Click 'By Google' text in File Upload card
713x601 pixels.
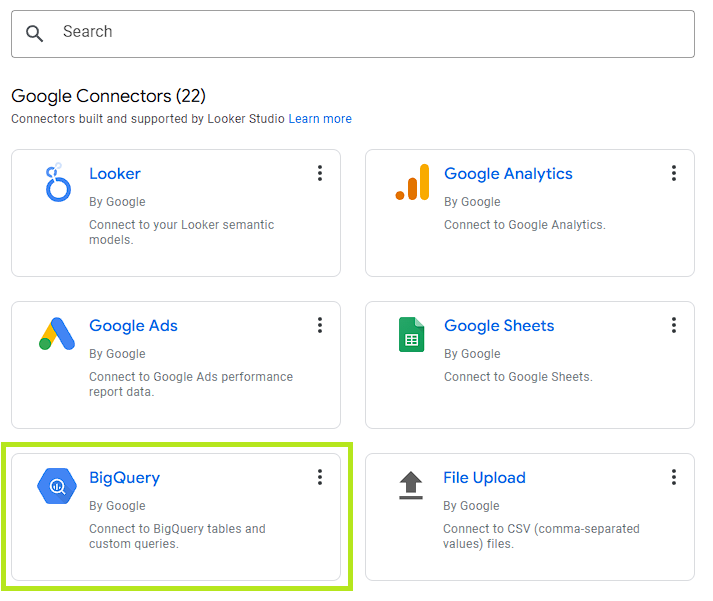click(472, 506)
